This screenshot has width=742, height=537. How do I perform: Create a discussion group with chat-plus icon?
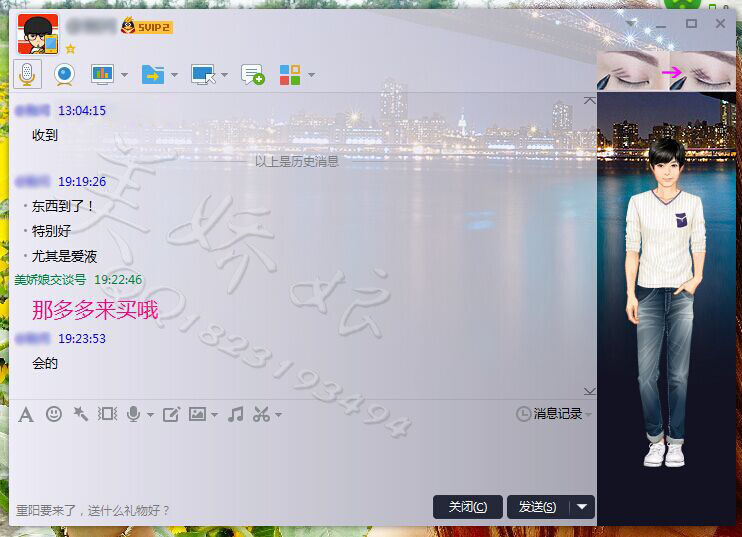click(253, 75)
